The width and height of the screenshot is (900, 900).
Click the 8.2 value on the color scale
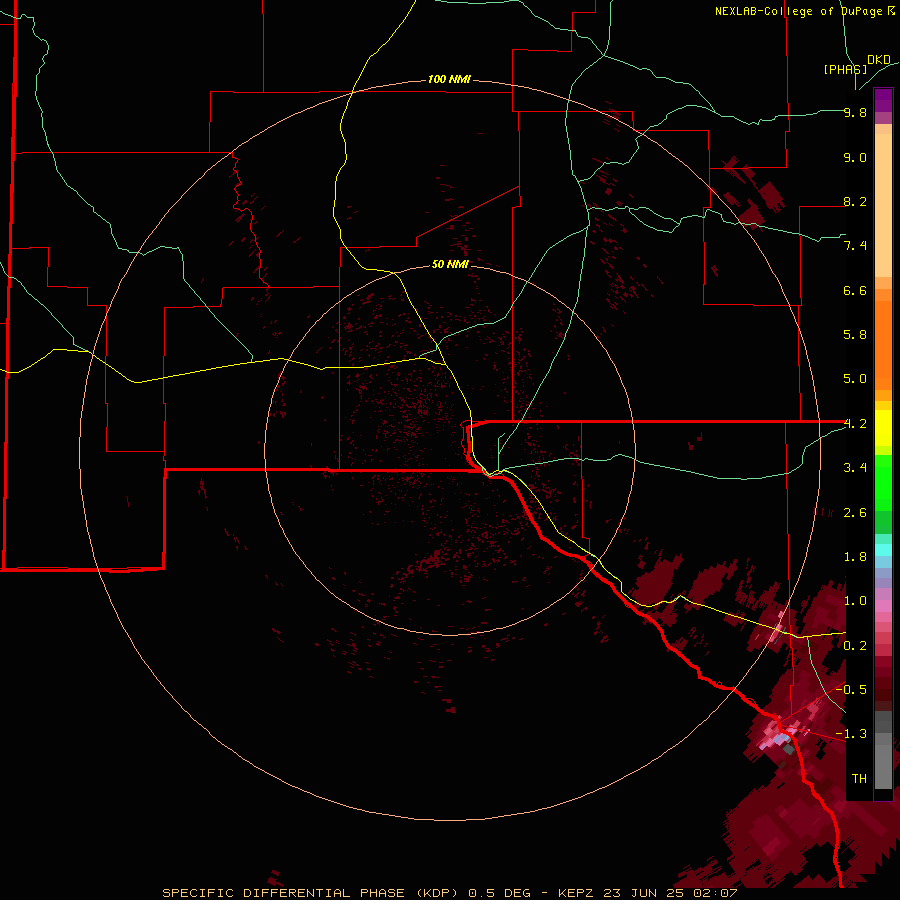[x=855, y=201]
